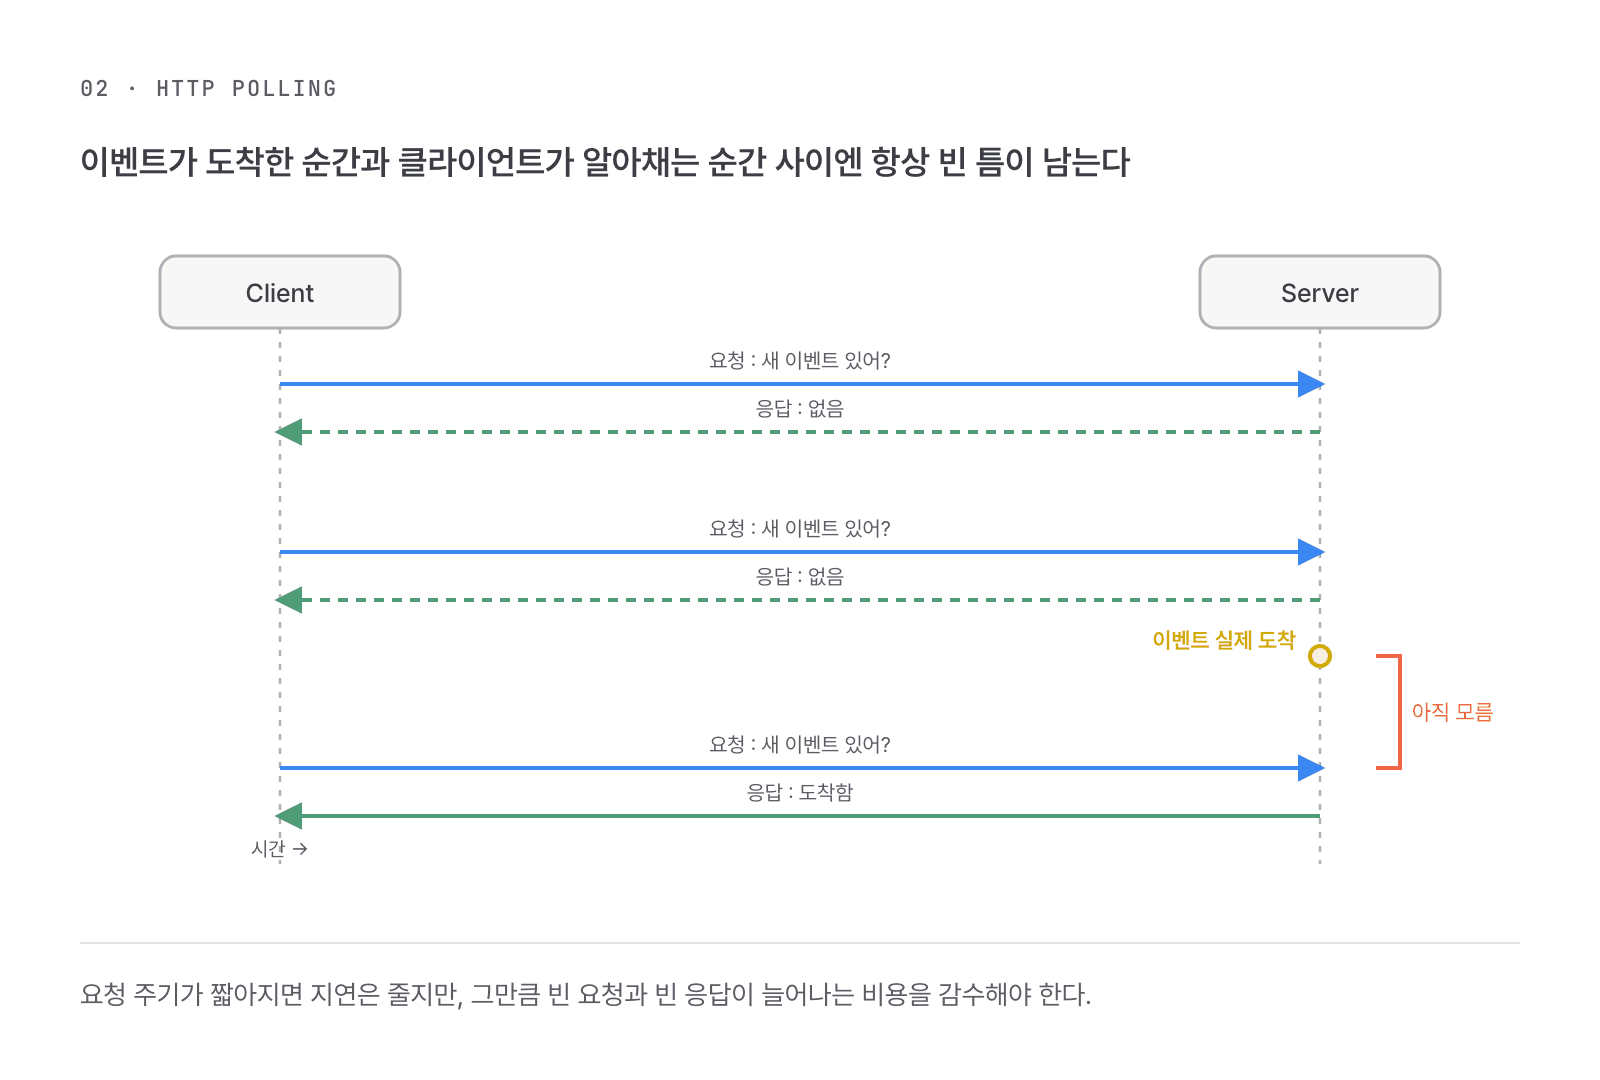Click the 시간 → time axis label
Screen dimensions: 1600x1080
click(279, 849)
